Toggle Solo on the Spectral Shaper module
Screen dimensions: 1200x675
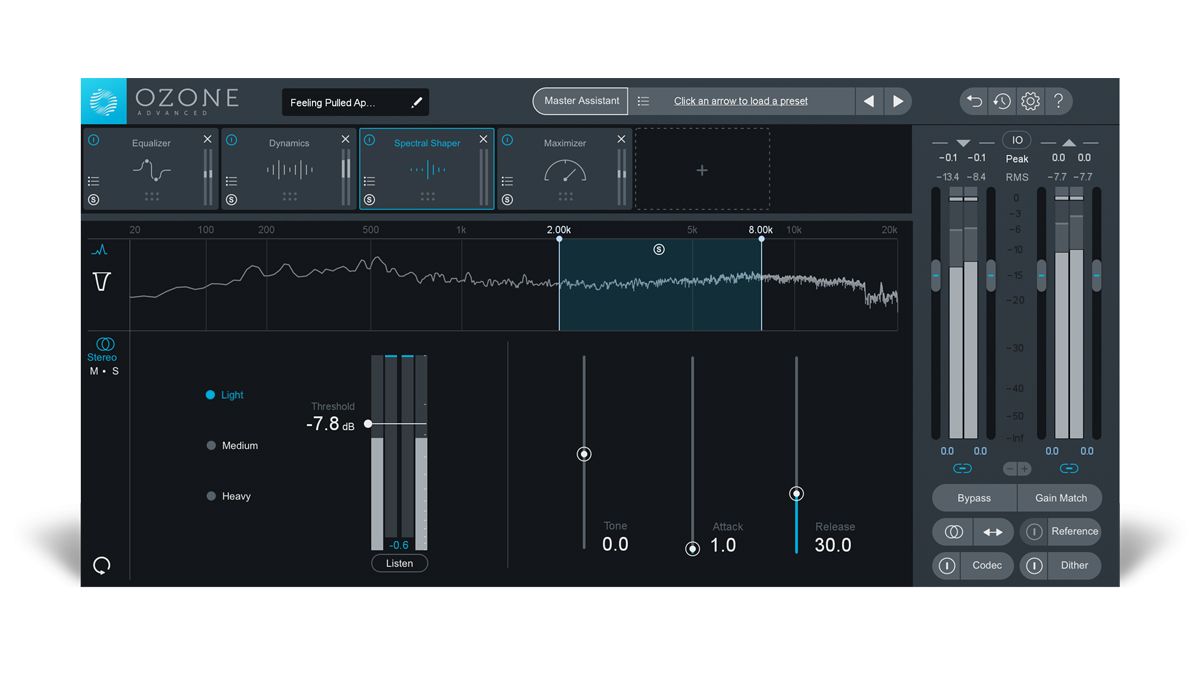369,200
